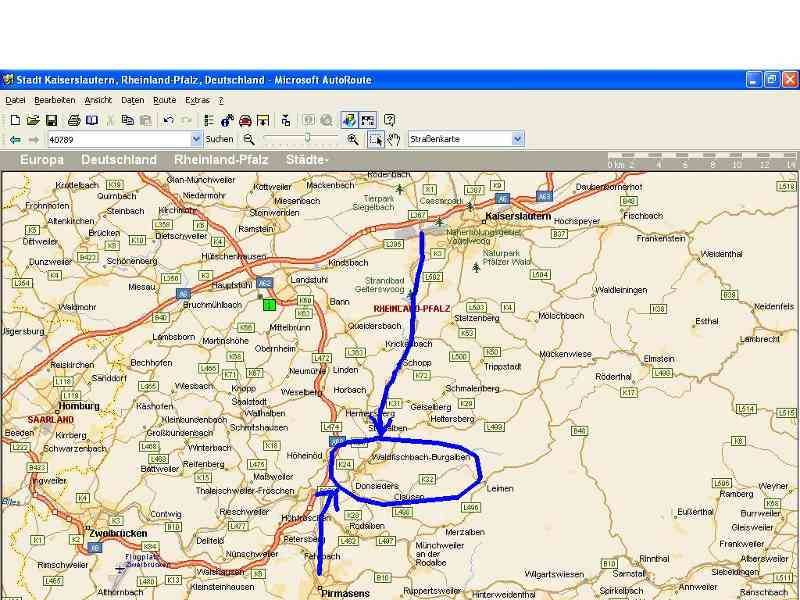The width and height of the screenshot is (800, 600).
Task: Click the search field containing 40789
Action: coord(119,139)
